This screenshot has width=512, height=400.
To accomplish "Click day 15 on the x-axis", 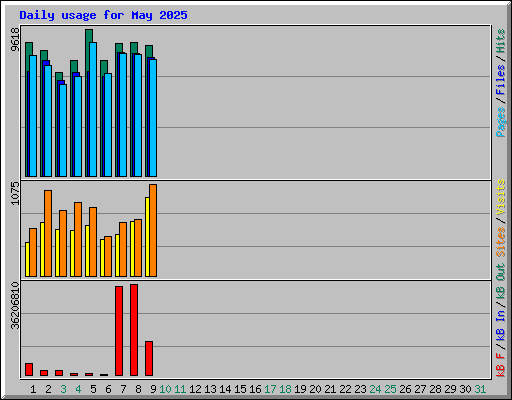I will click(x=240, y=389).
